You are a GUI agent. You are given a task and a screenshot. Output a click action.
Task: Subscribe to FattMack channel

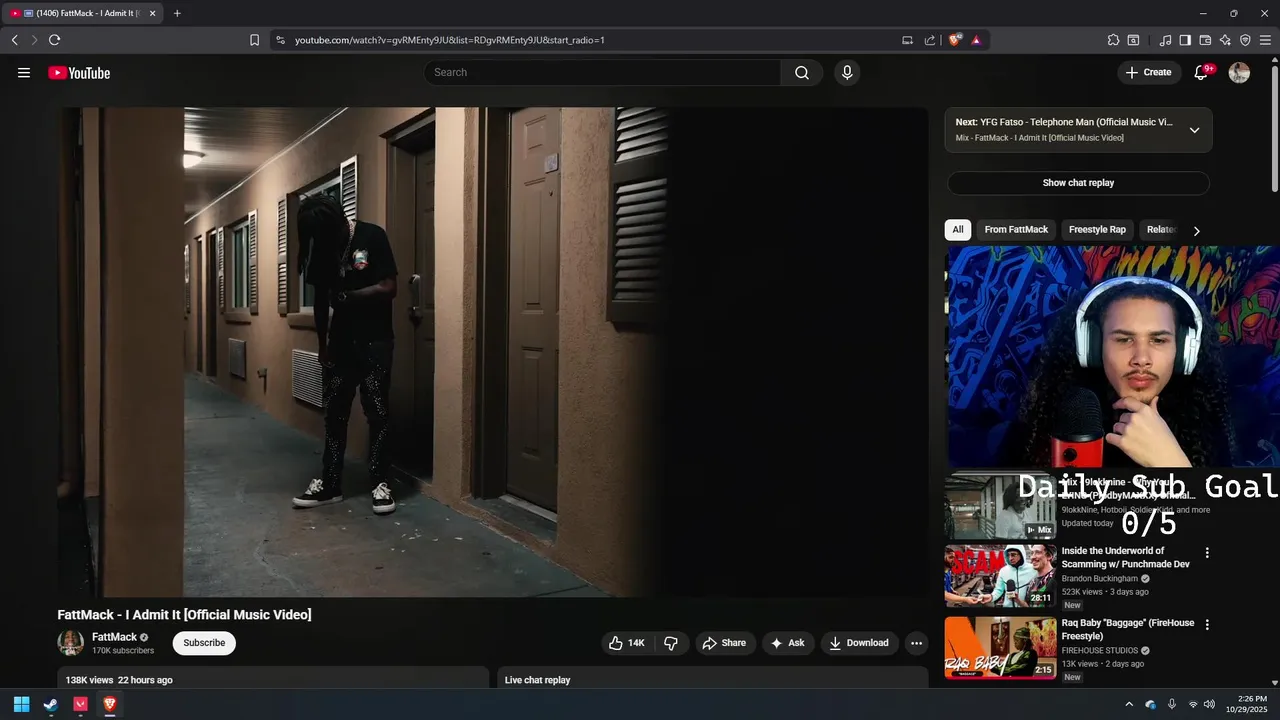(x=204, y=643)
